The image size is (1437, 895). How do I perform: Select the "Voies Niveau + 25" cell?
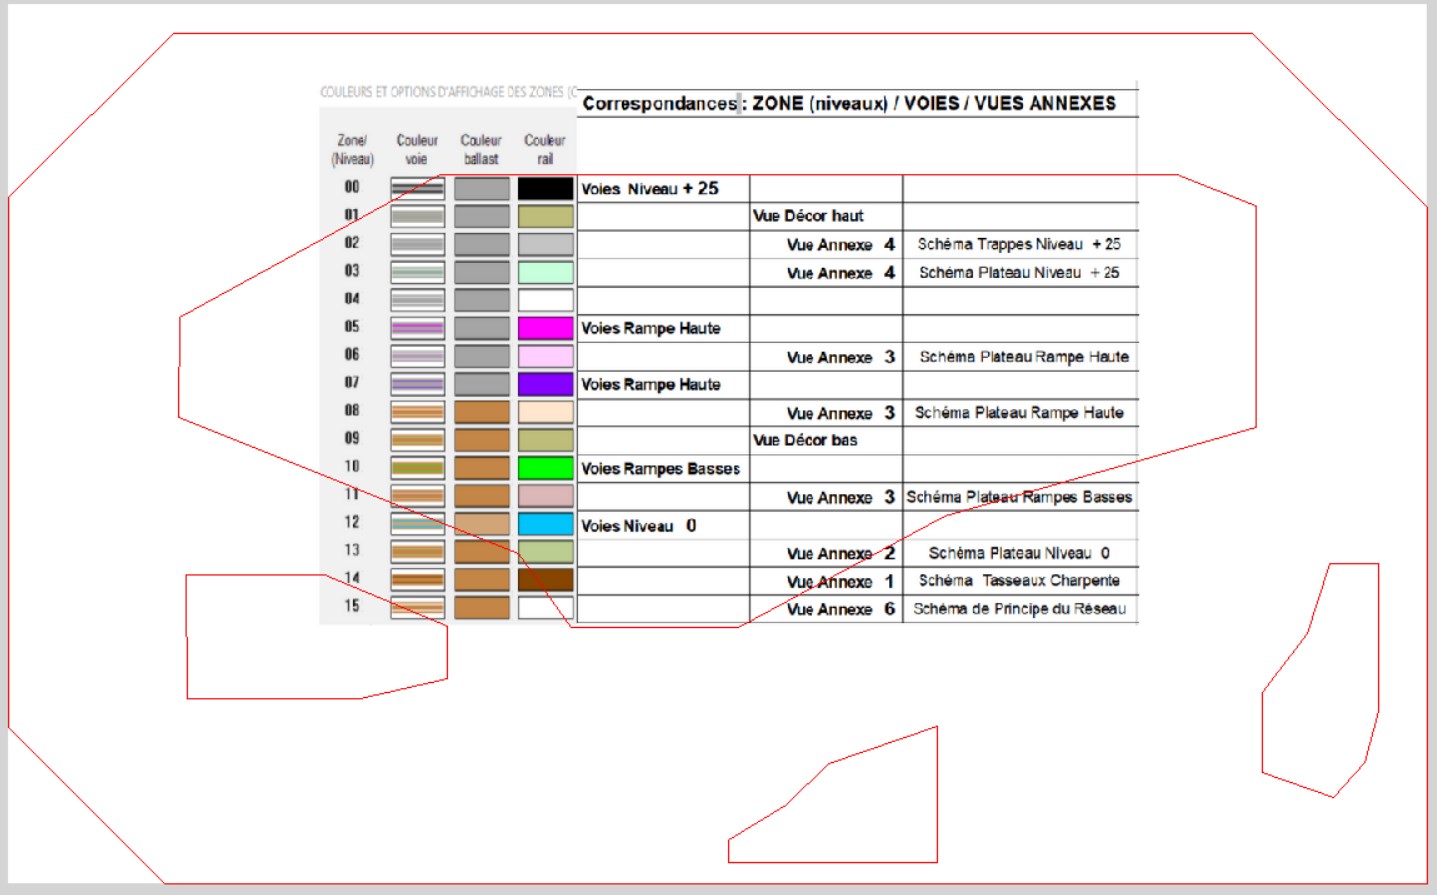coord(663,188)
